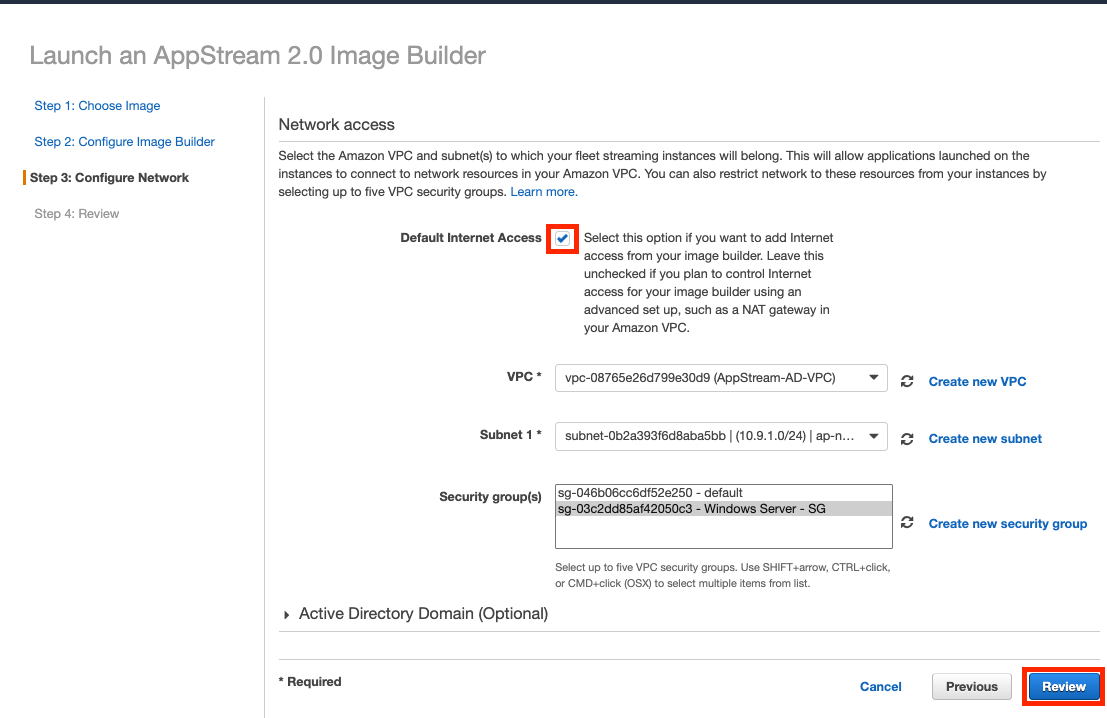Go to Step 2: Configure Image Builder

tap(124, 142)
